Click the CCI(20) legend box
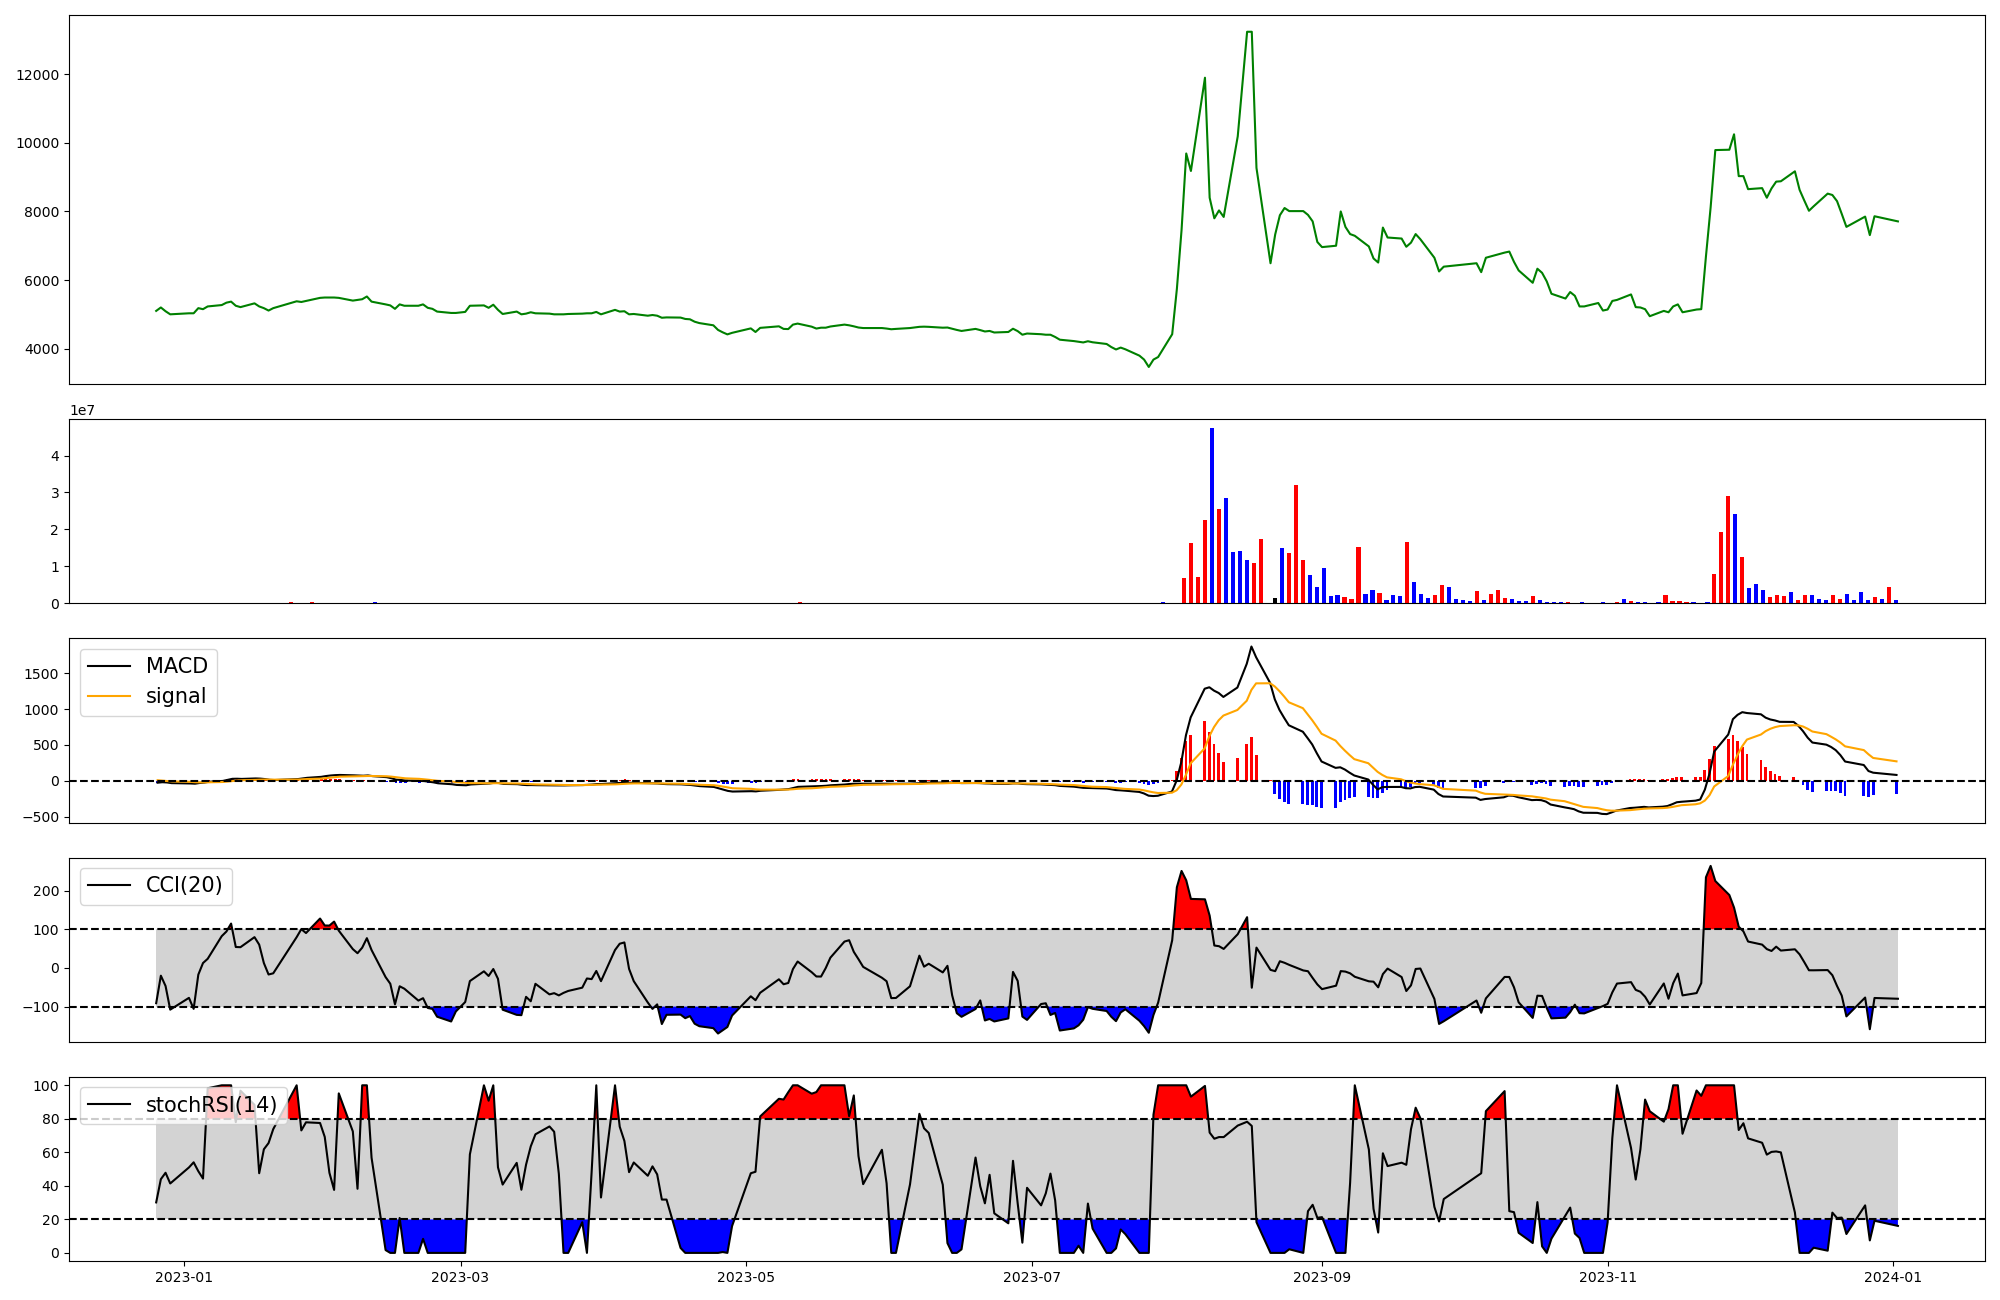The height and width of the screenshot is (1300, 2000). tap(157, 886)
